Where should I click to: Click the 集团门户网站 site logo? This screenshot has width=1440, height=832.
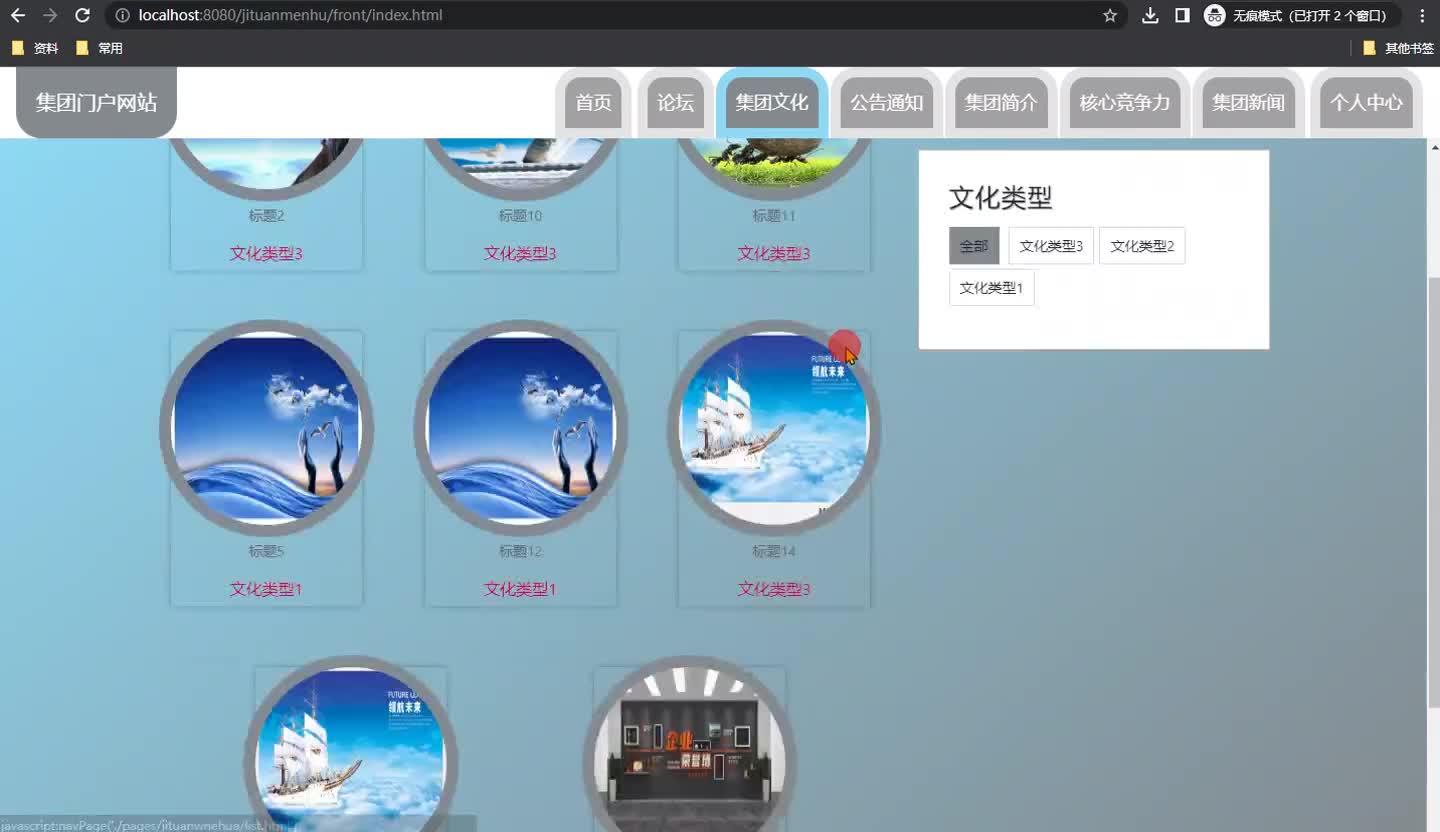(95, 101)
